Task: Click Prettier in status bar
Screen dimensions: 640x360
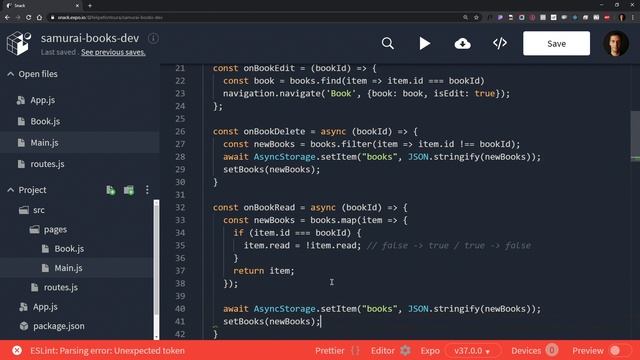Action: click(329, 351)
